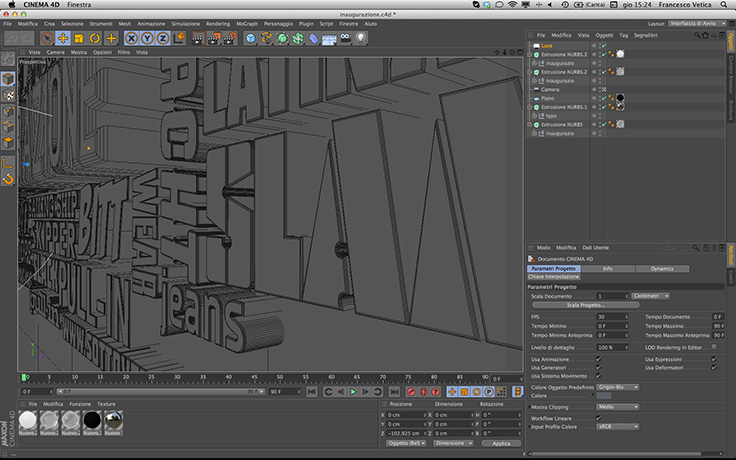The image size is (736, 460).
Task: Select the black material thumbnail
Action: (92, 420)
